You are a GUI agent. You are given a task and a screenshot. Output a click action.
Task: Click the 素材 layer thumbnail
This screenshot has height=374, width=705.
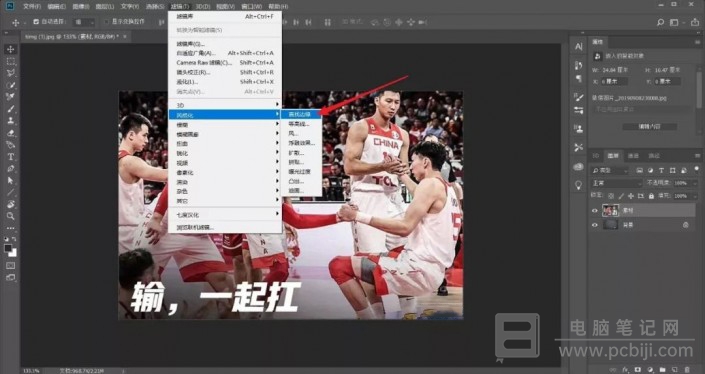point(611,210)
